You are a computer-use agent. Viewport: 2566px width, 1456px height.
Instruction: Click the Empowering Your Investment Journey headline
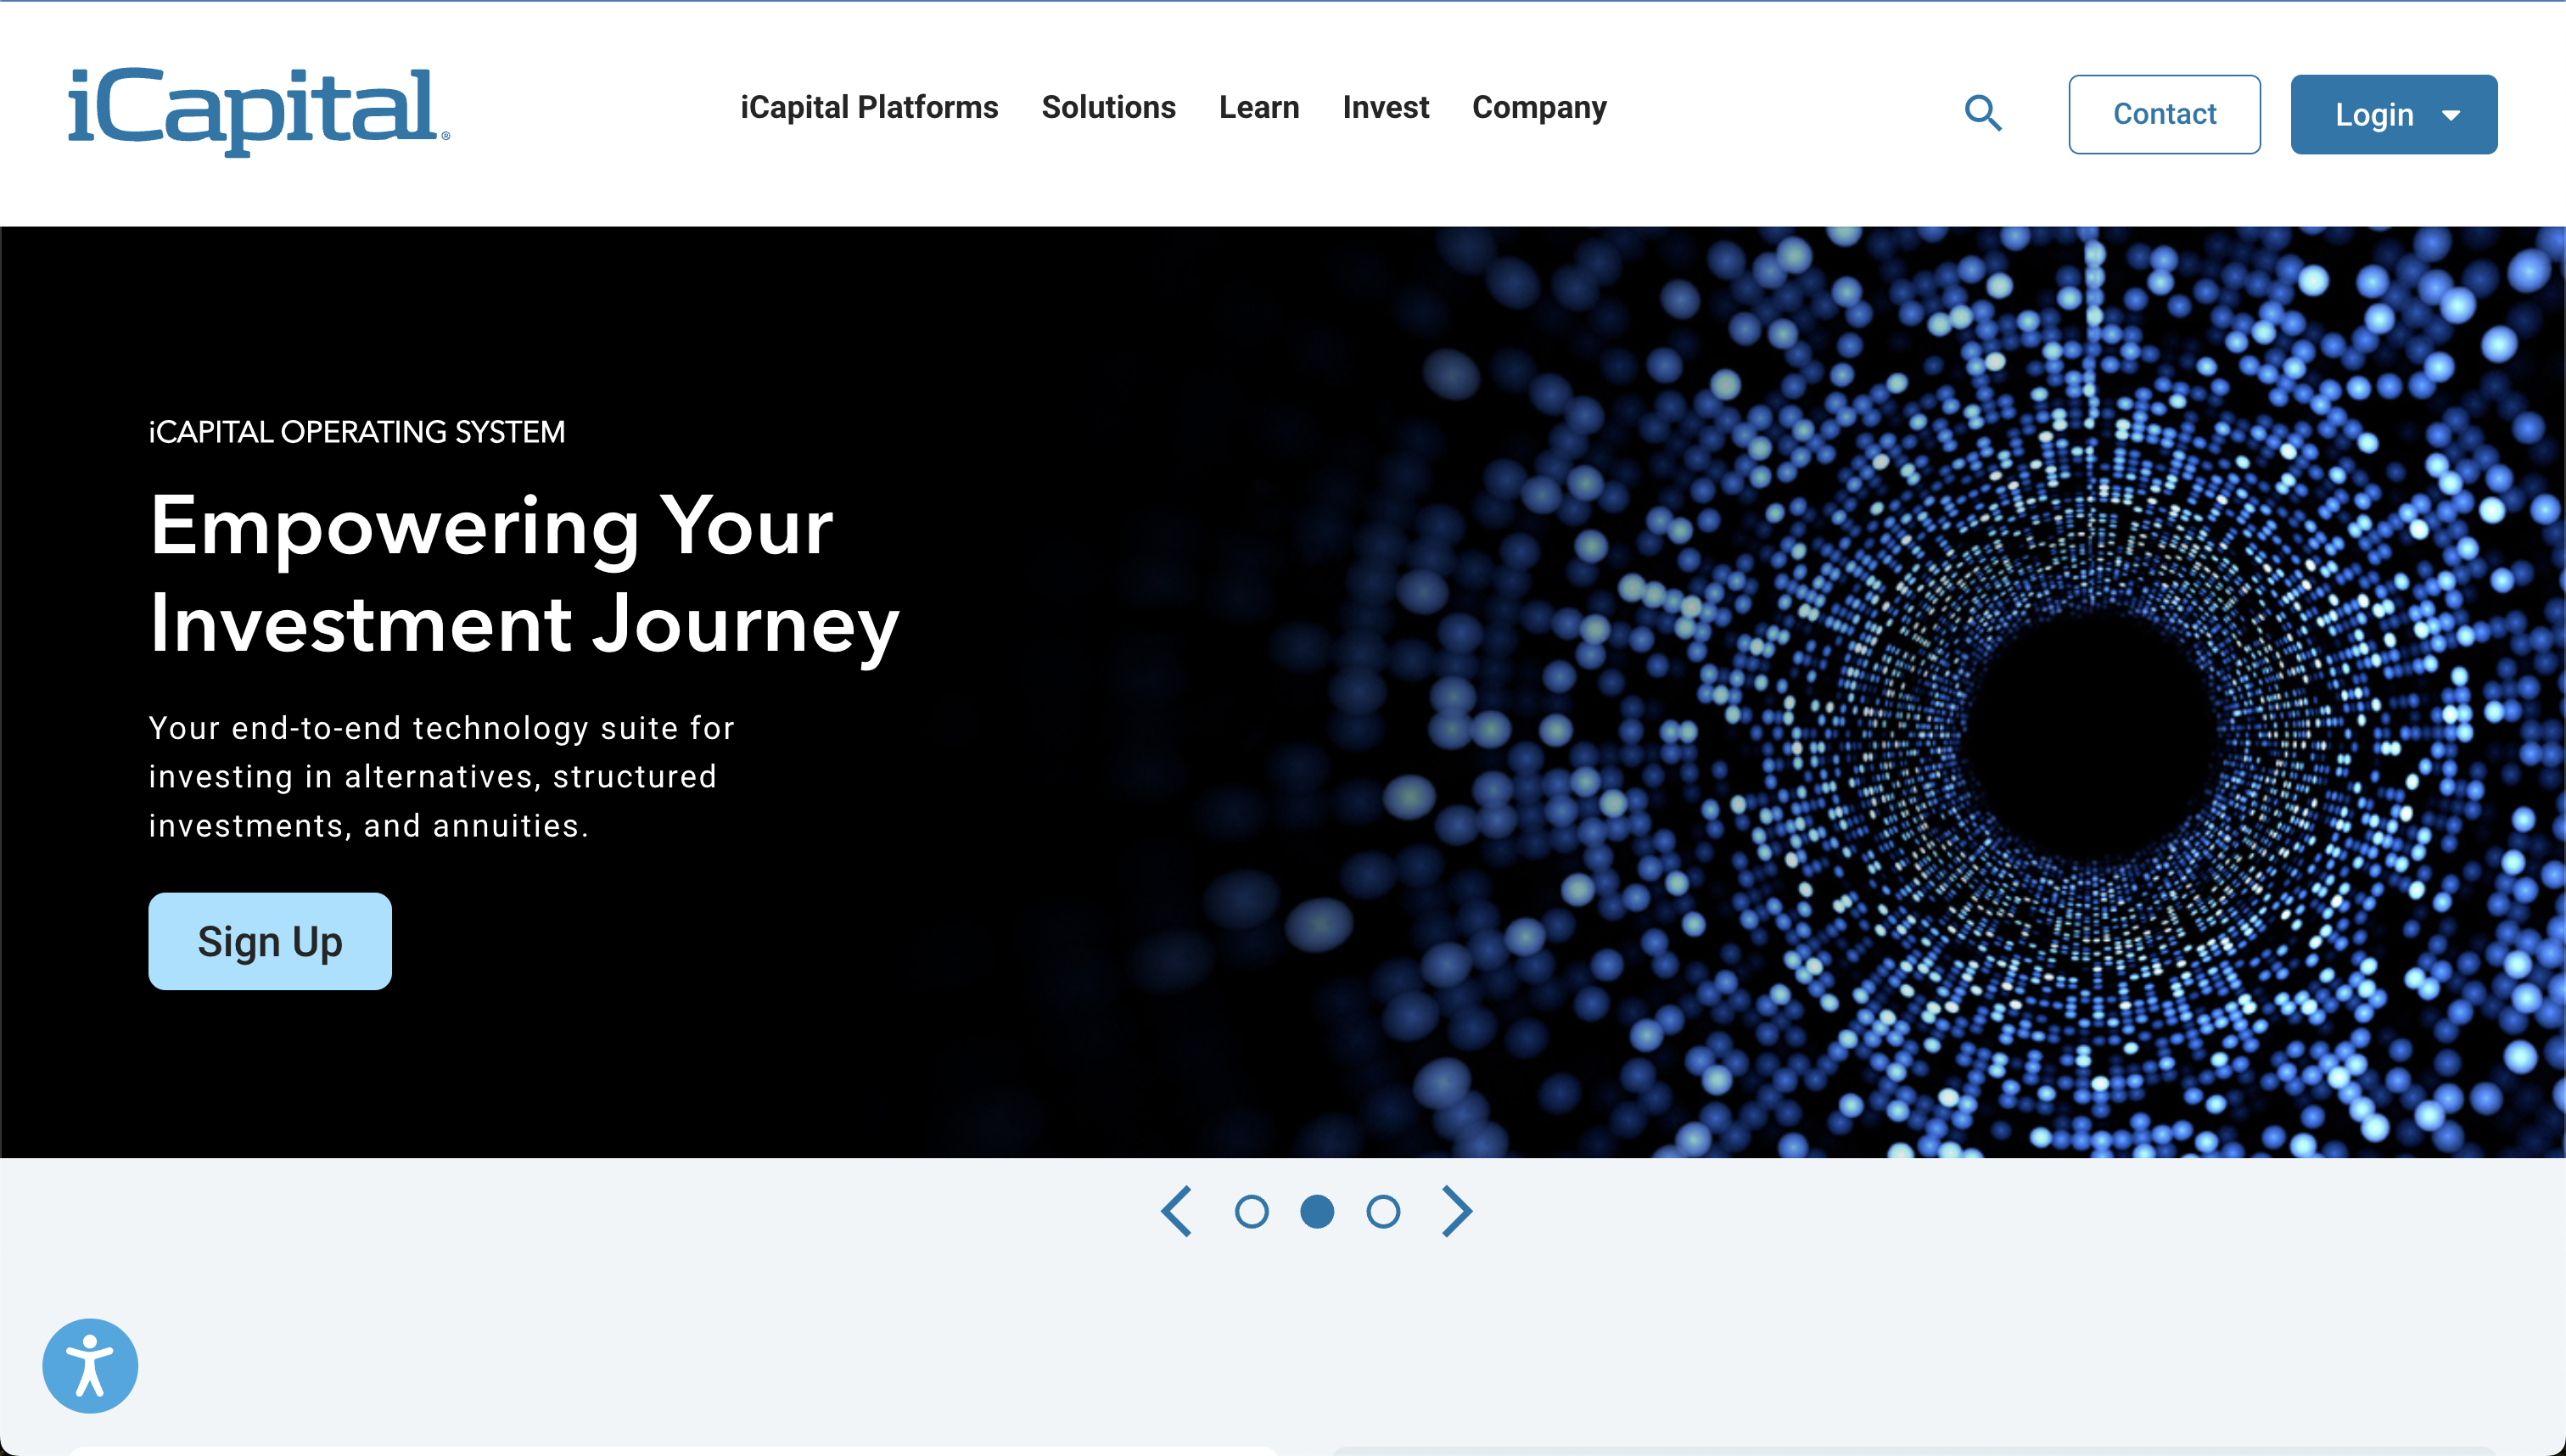(x=524, y=575)
